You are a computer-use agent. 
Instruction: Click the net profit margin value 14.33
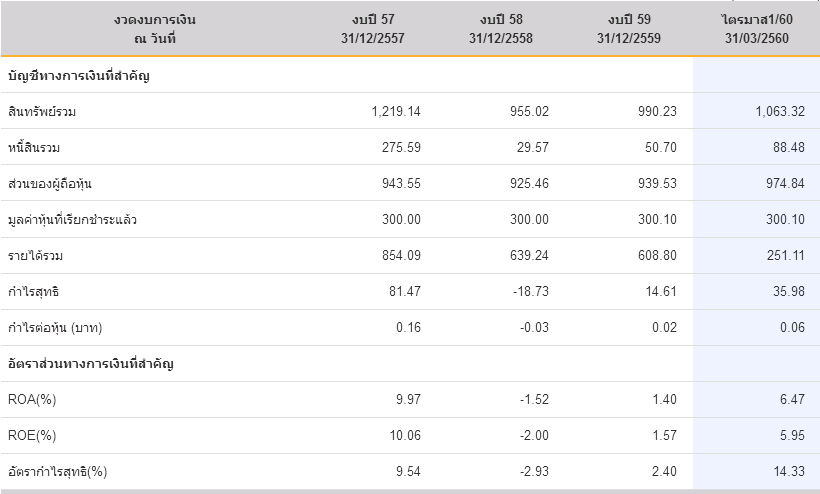coord(786,471)
